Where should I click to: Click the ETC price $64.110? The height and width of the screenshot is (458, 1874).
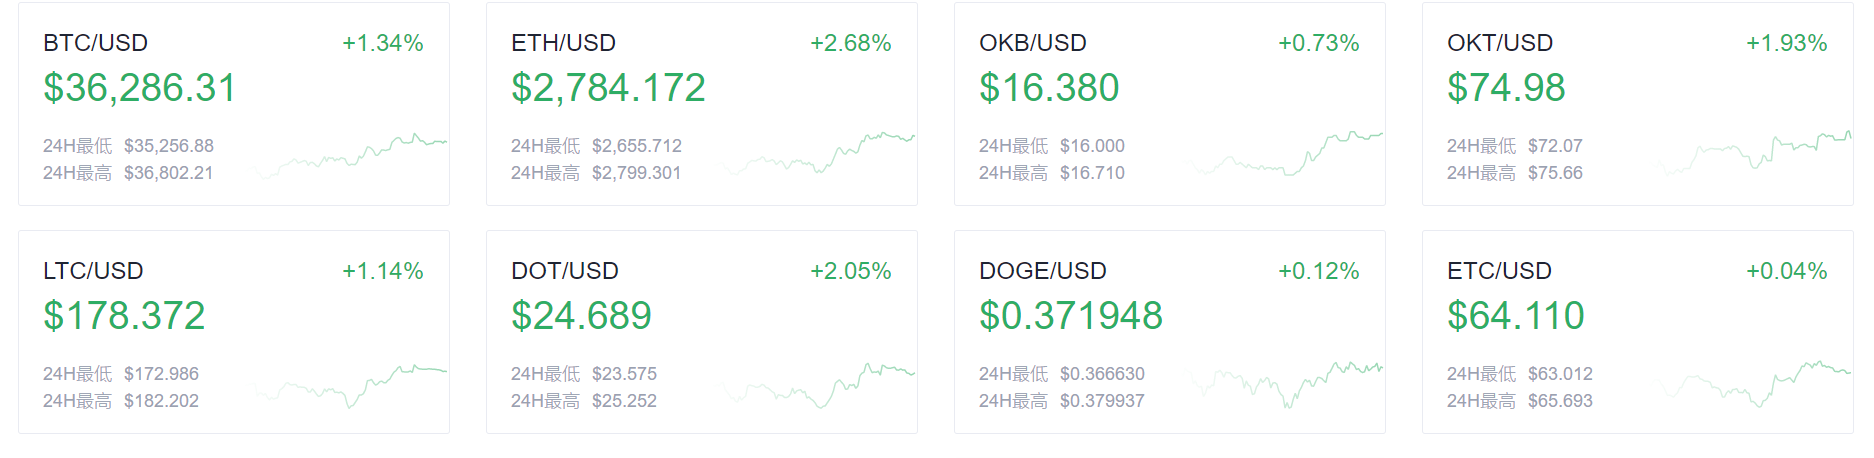click(1516, 316)
